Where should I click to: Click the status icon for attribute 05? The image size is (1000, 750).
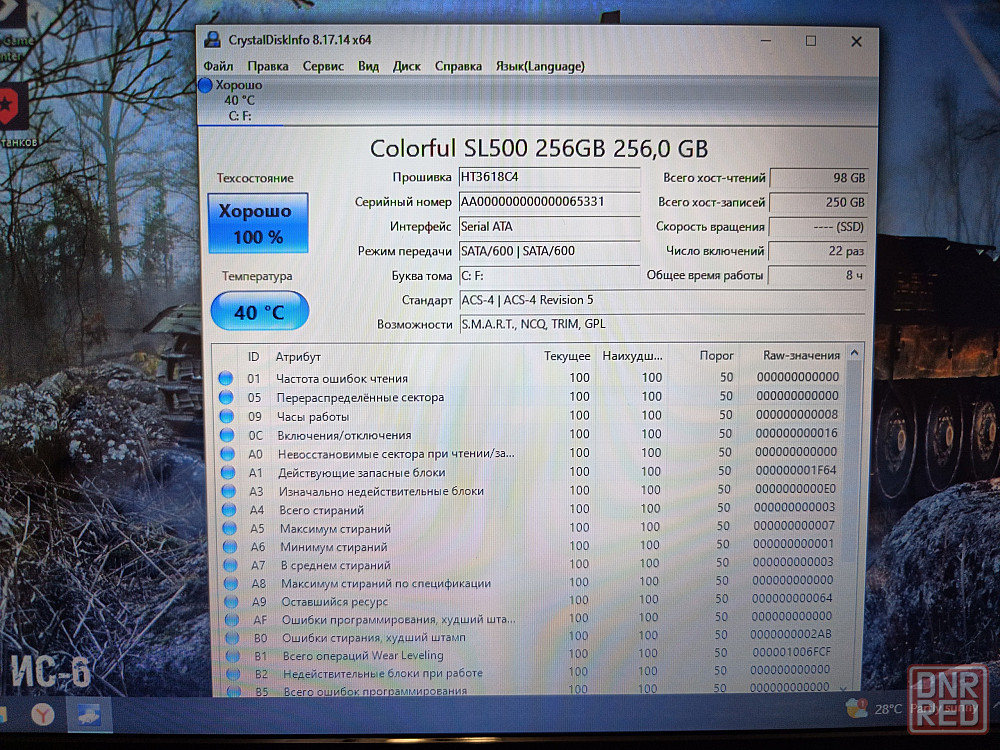[226, 397]
